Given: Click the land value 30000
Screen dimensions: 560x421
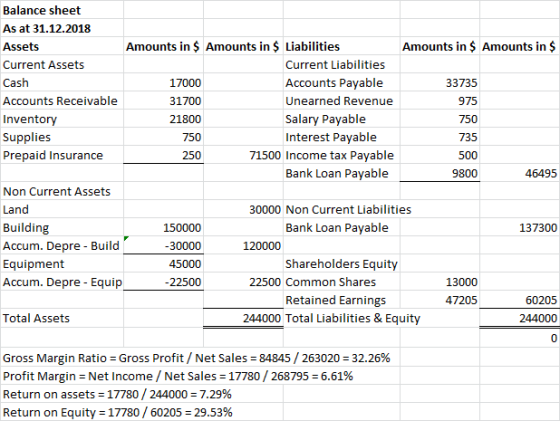Looking at the screenshot, I should (x=244, y=209).
